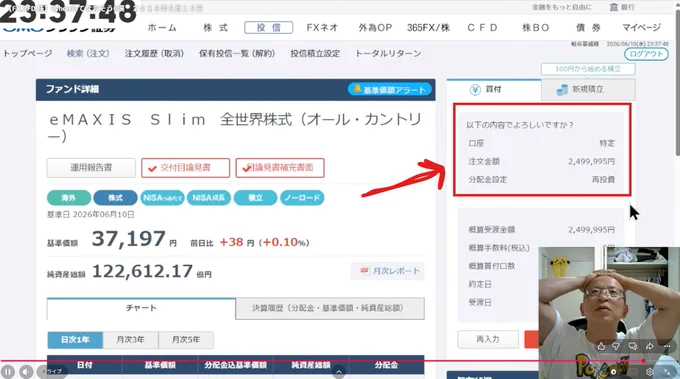
Task: Click the 株式 category tag
Action: [x=115, y=198]
